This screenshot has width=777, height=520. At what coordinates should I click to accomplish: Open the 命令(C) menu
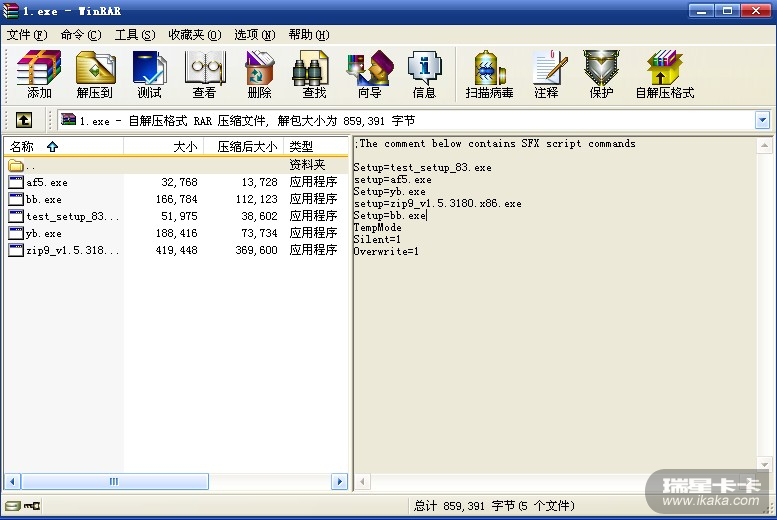coord(81,35)
